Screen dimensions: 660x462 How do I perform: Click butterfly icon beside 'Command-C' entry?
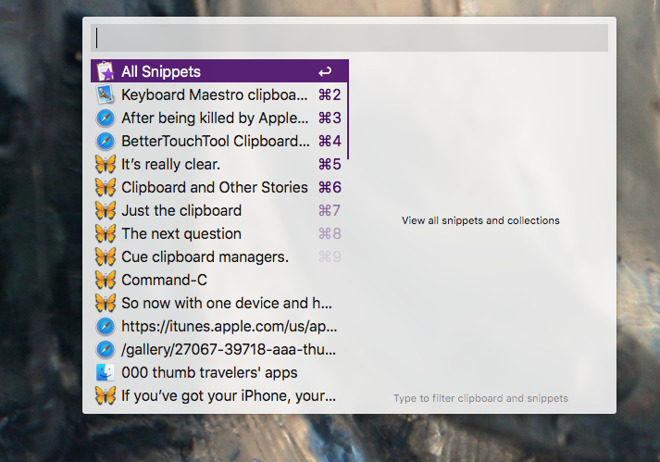[x=105, y=280]
